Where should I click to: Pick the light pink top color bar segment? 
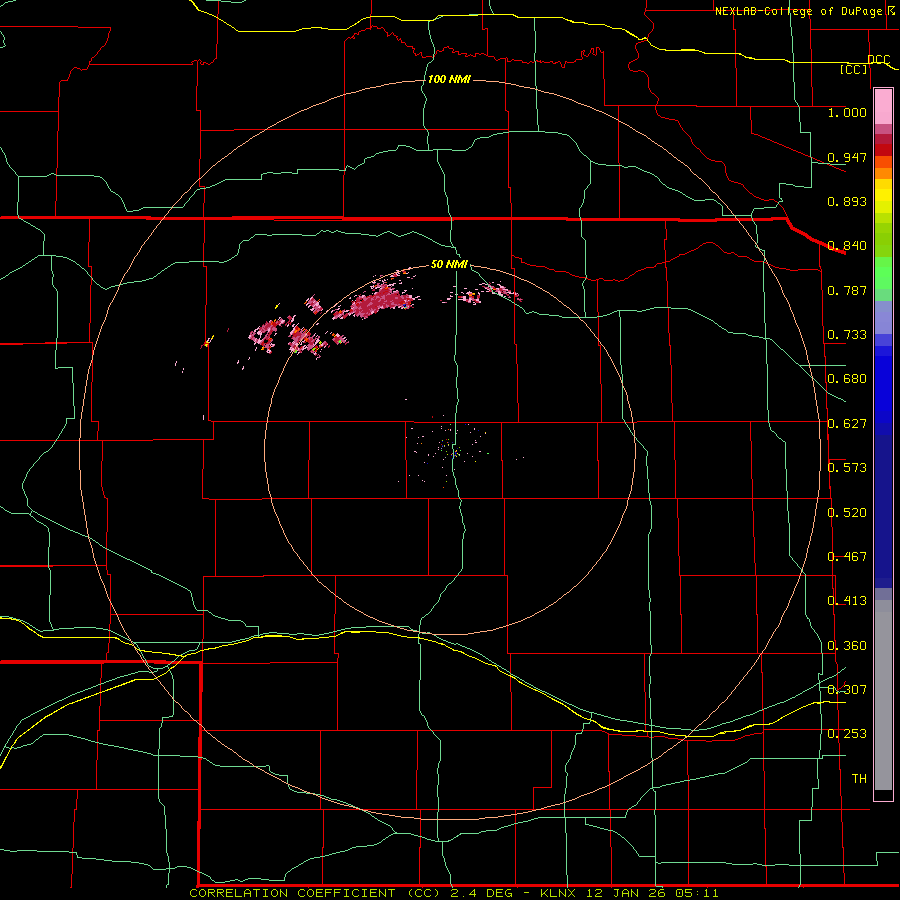pyautogui.click(x=883, y=107)
